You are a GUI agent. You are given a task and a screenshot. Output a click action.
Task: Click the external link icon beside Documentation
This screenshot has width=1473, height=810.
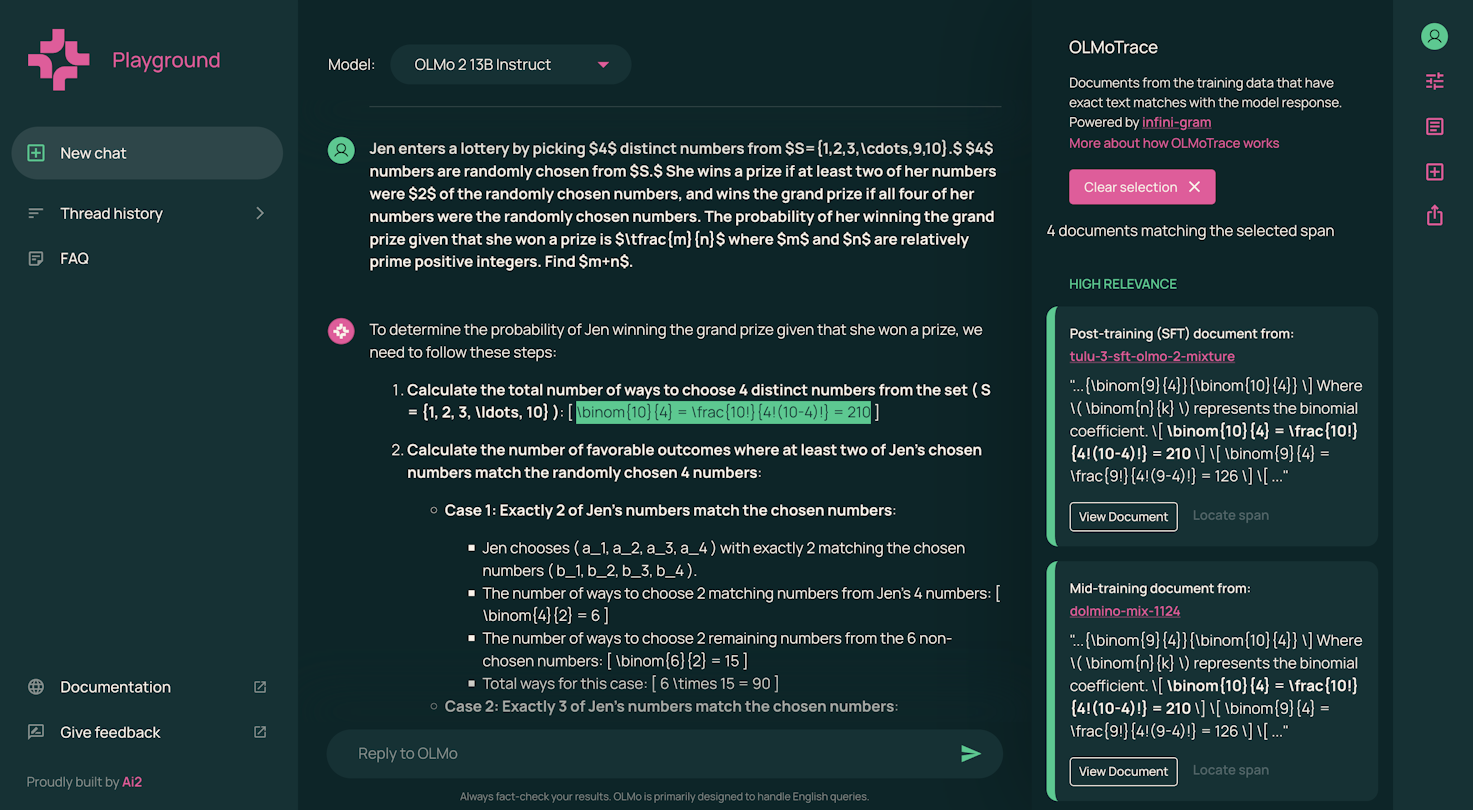pos(260,687)
